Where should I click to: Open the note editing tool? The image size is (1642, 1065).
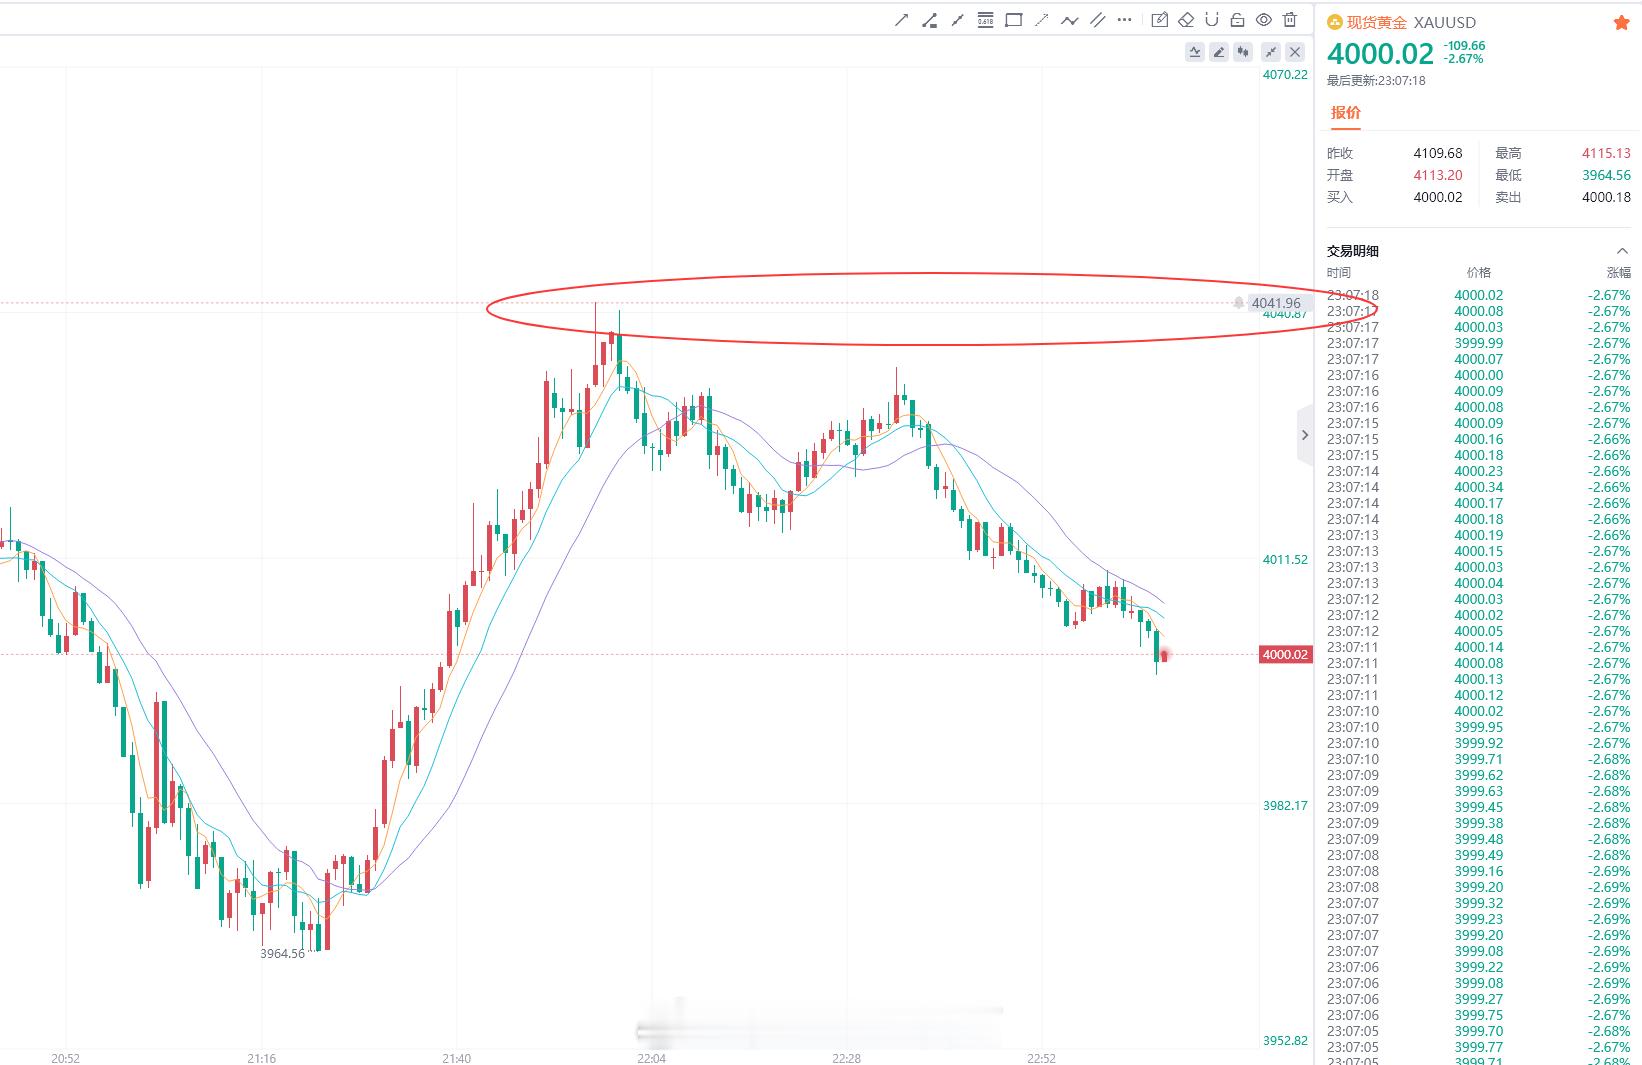pyautogui.click(x=1160, y=20)
